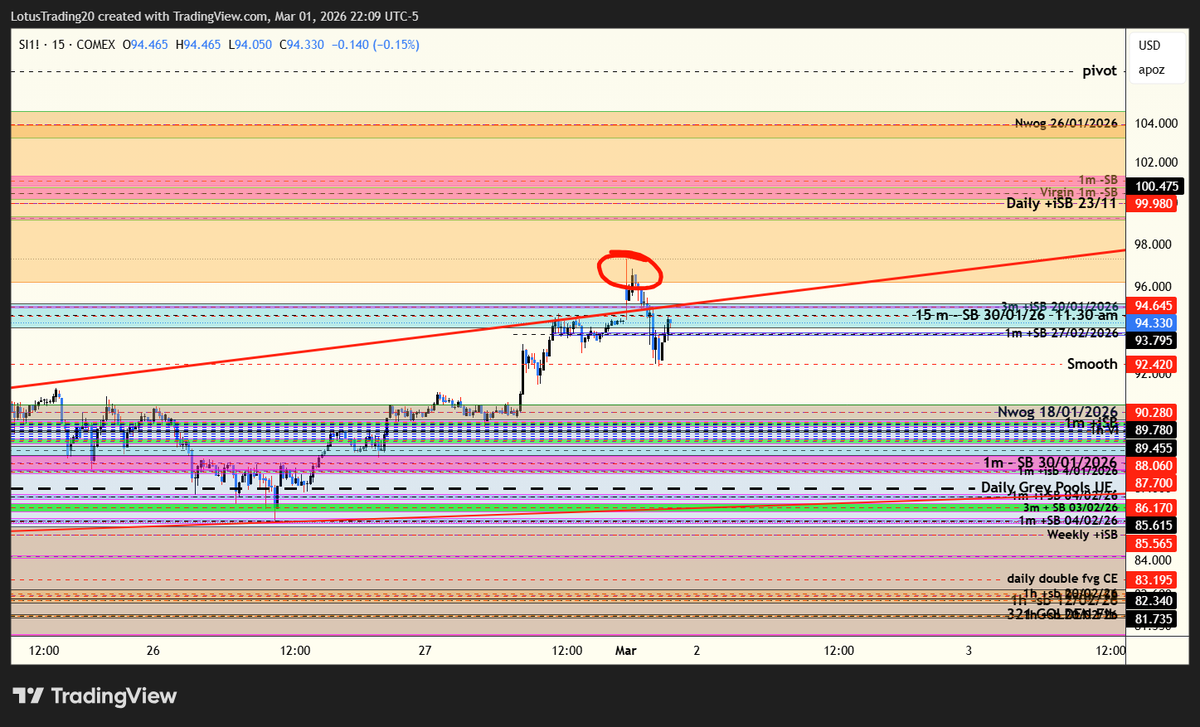Click the Daily Grey Pools UE label

(1048, 487)
